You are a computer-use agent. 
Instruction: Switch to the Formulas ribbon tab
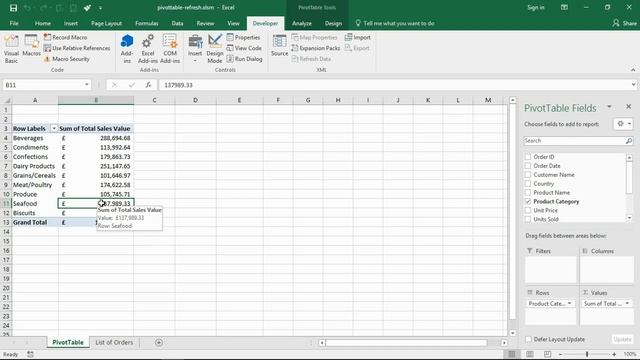click(147, 23)
